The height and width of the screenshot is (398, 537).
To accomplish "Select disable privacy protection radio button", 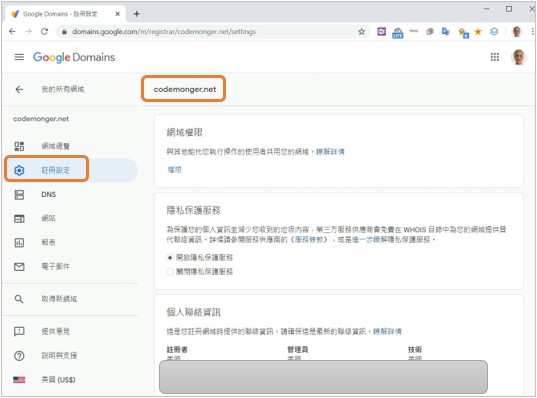I will pyautogui.click(x=170, y=272).
